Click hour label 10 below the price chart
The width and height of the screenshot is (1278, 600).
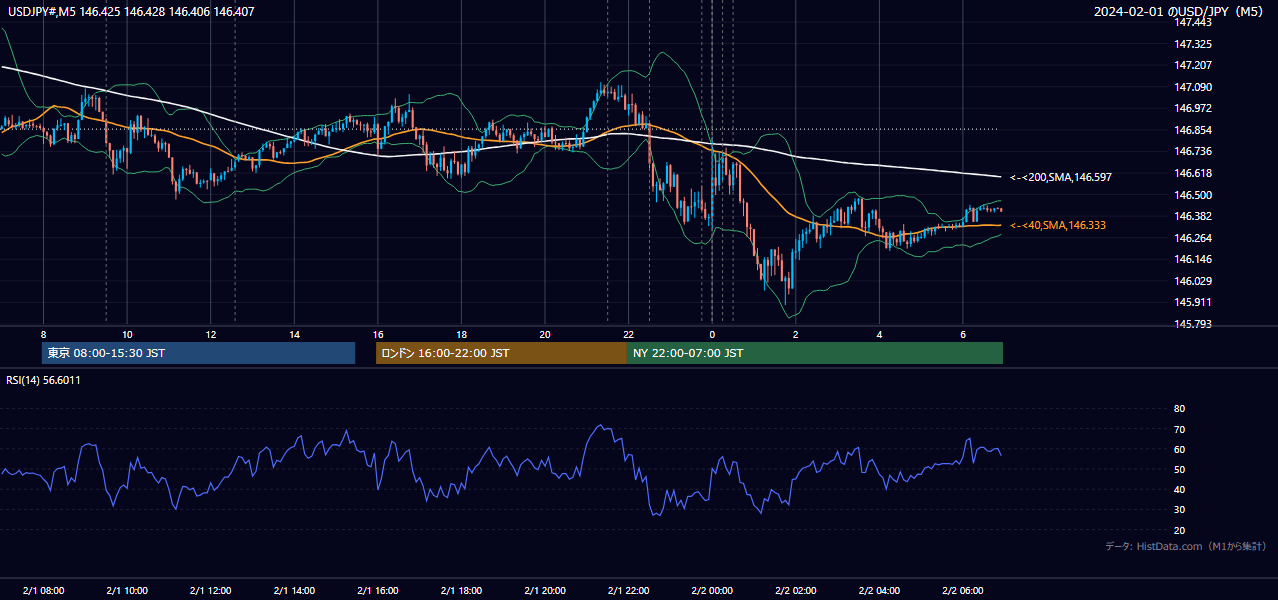[127, 334]
